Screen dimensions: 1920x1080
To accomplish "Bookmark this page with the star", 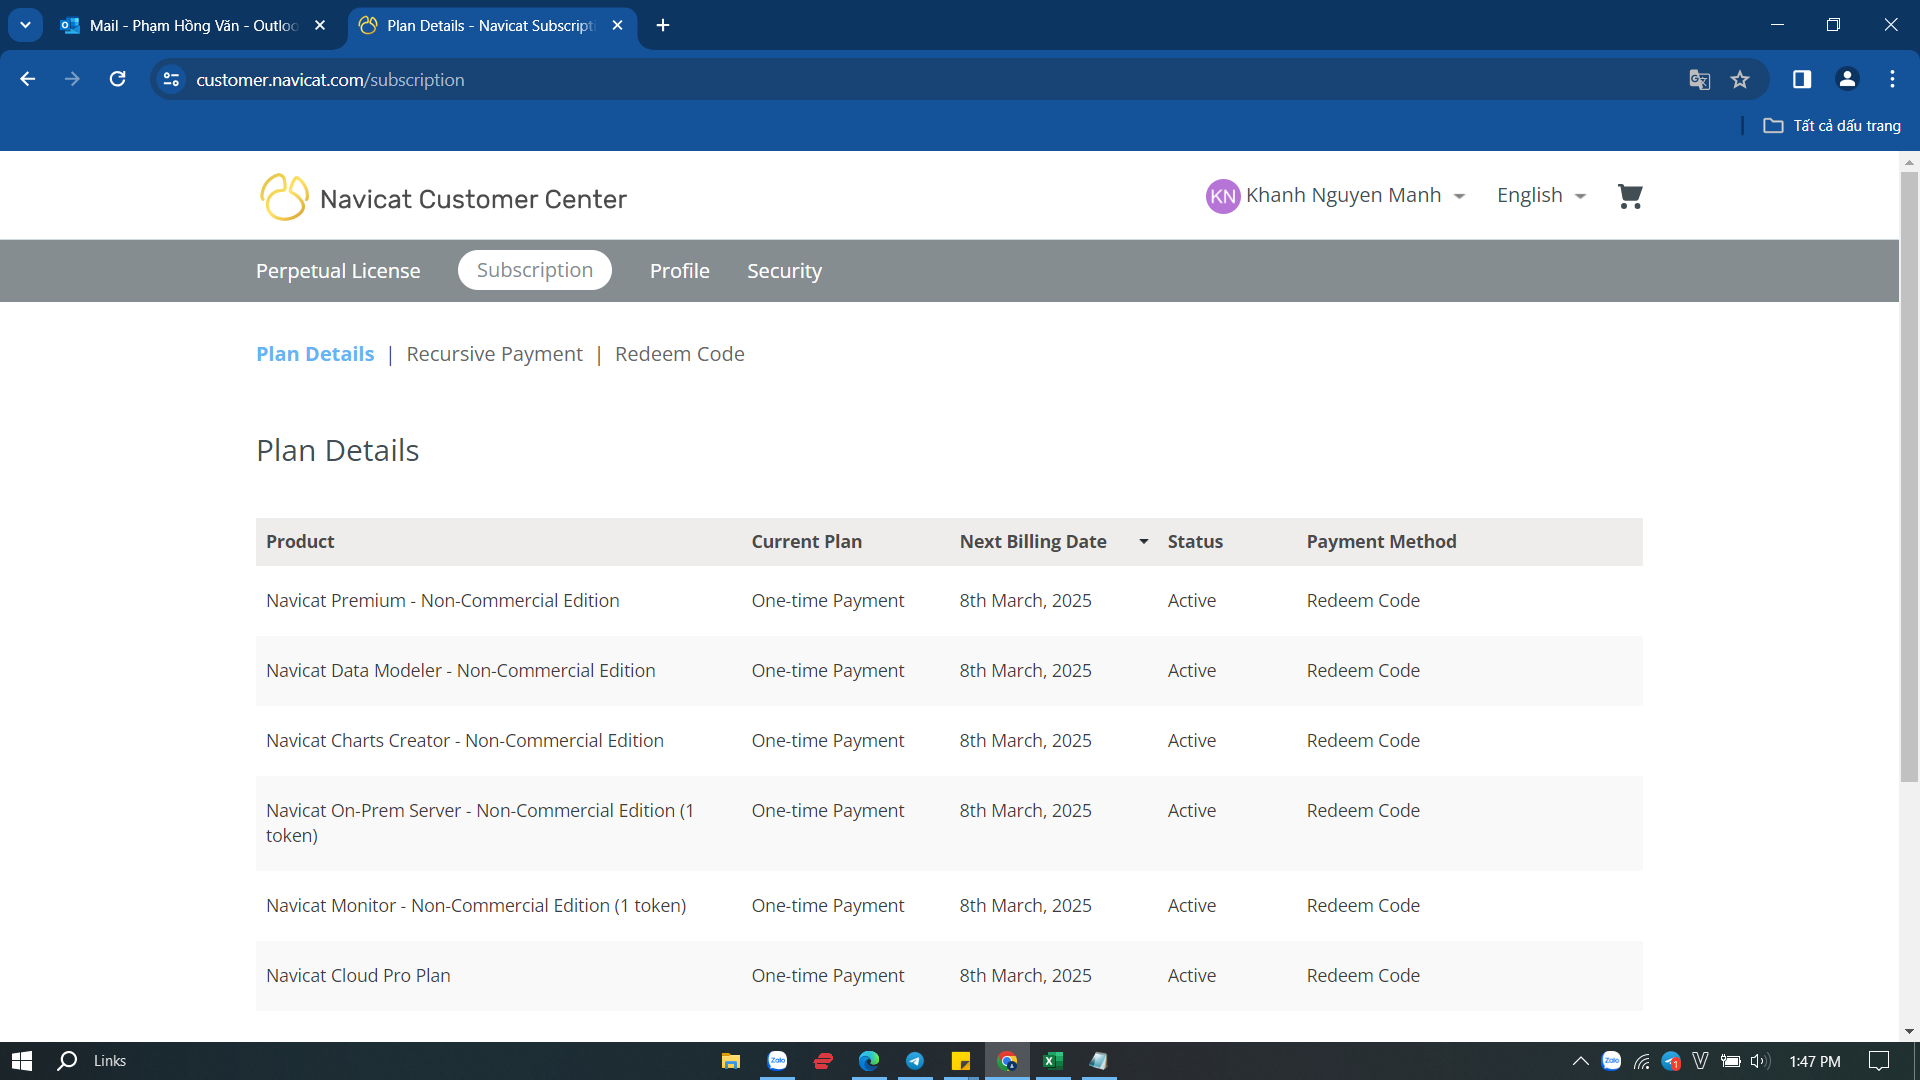I will (1740, 79).
